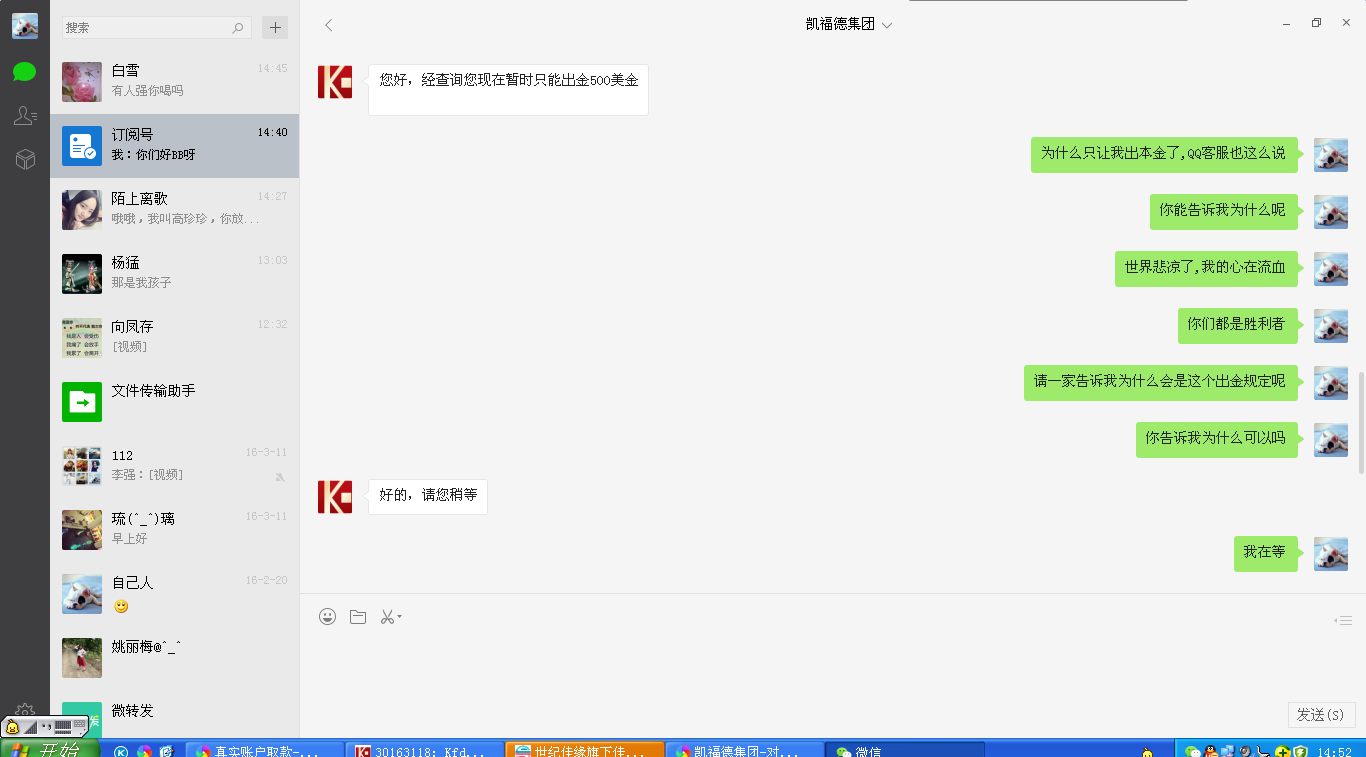Open the 真实账户取款 taskbar window

[264, 750]
